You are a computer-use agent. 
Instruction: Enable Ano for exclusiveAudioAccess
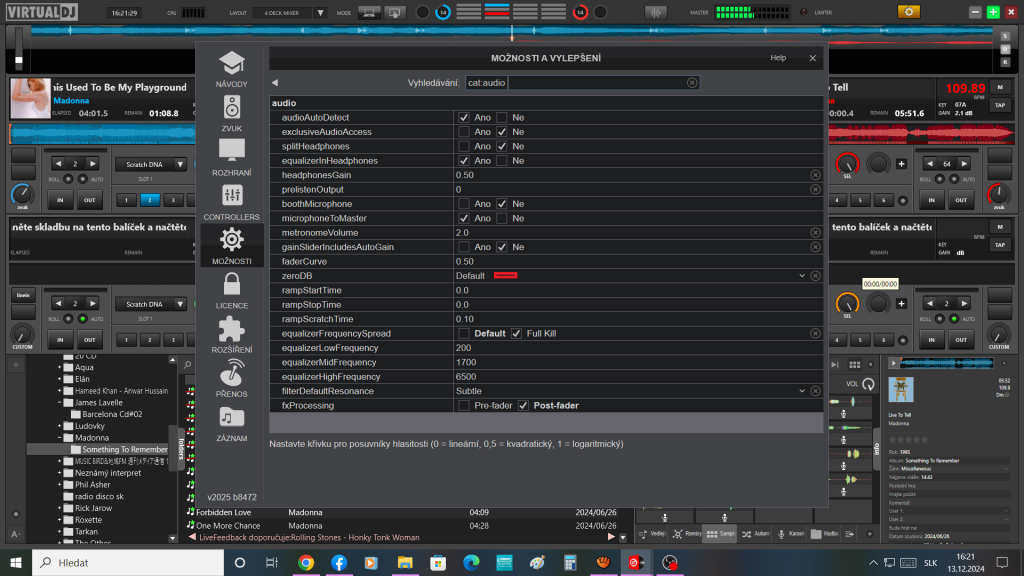(464, 132)
